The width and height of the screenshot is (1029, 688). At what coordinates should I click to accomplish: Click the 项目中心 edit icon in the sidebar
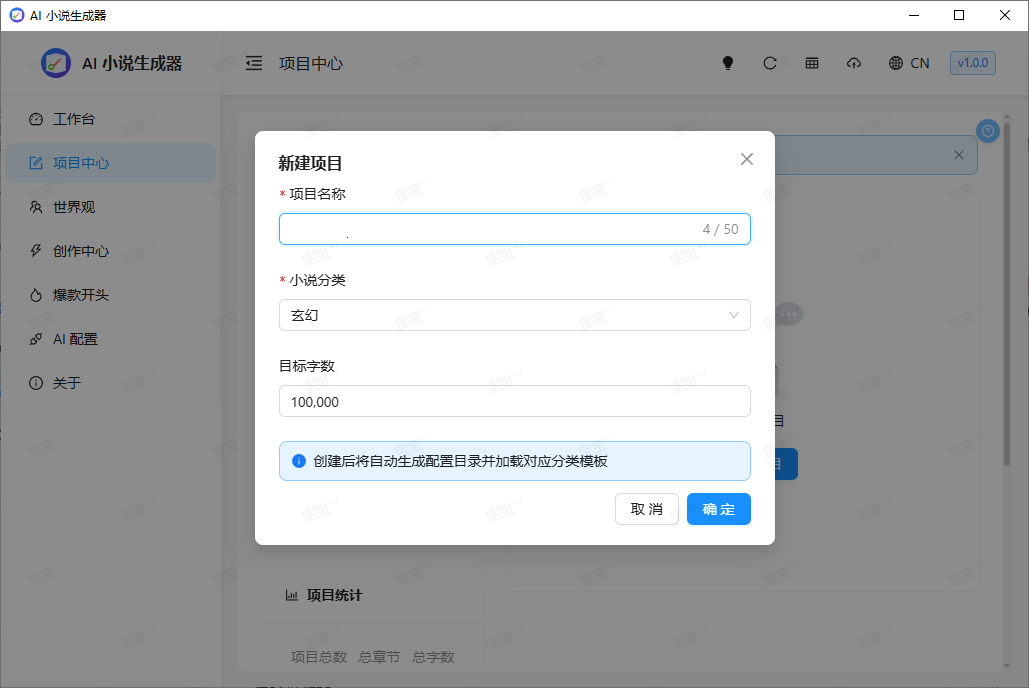click(36, 163)
